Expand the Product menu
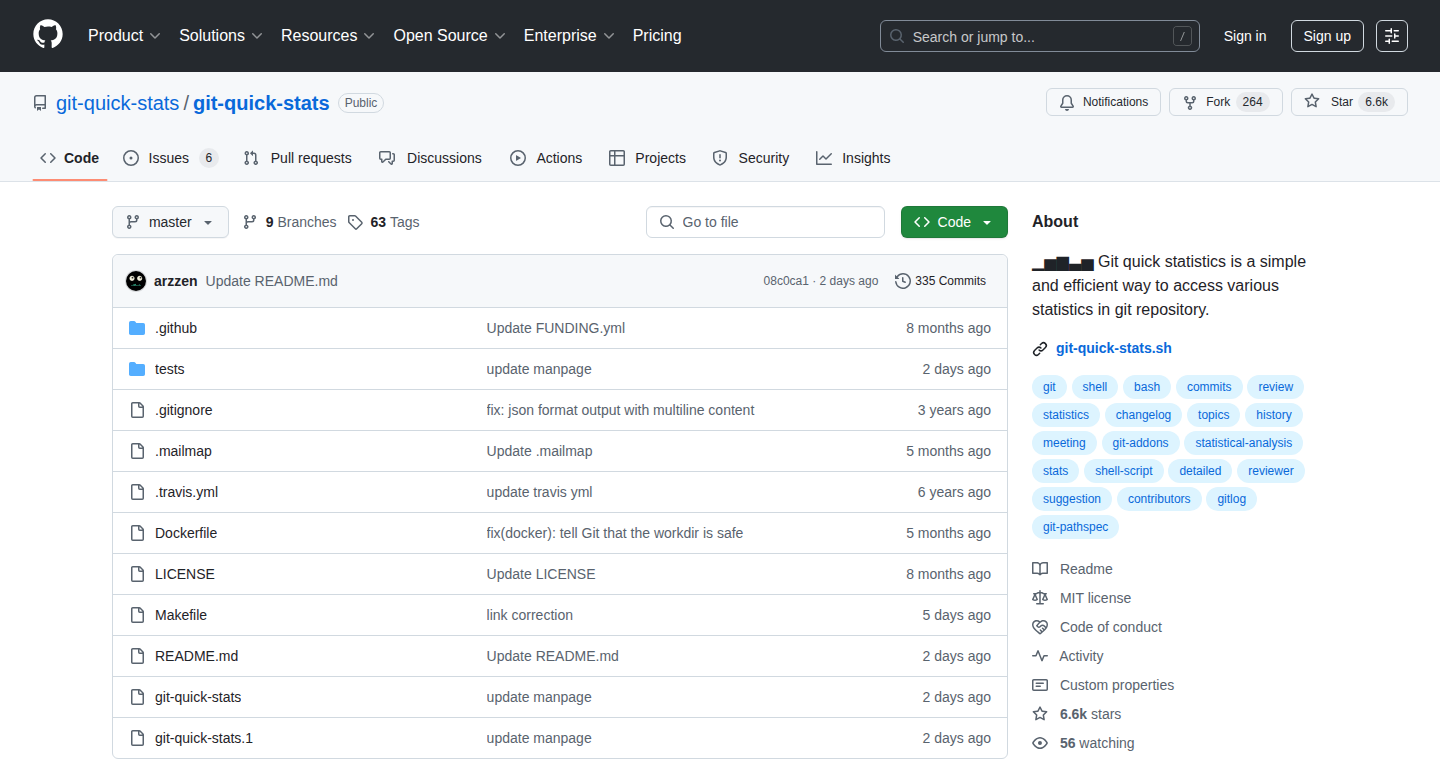The width and height of the screenshot is (1440, 761). (124, 36)
